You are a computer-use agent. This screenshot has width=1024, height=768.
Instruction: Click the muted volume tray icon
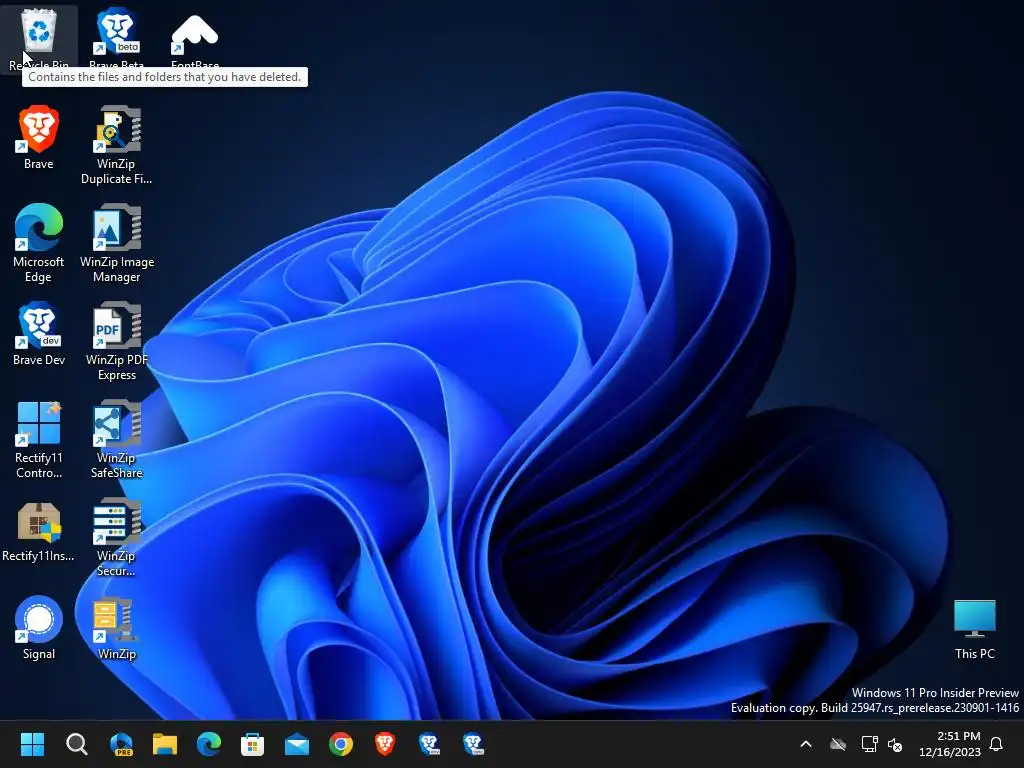click(895, 744)
